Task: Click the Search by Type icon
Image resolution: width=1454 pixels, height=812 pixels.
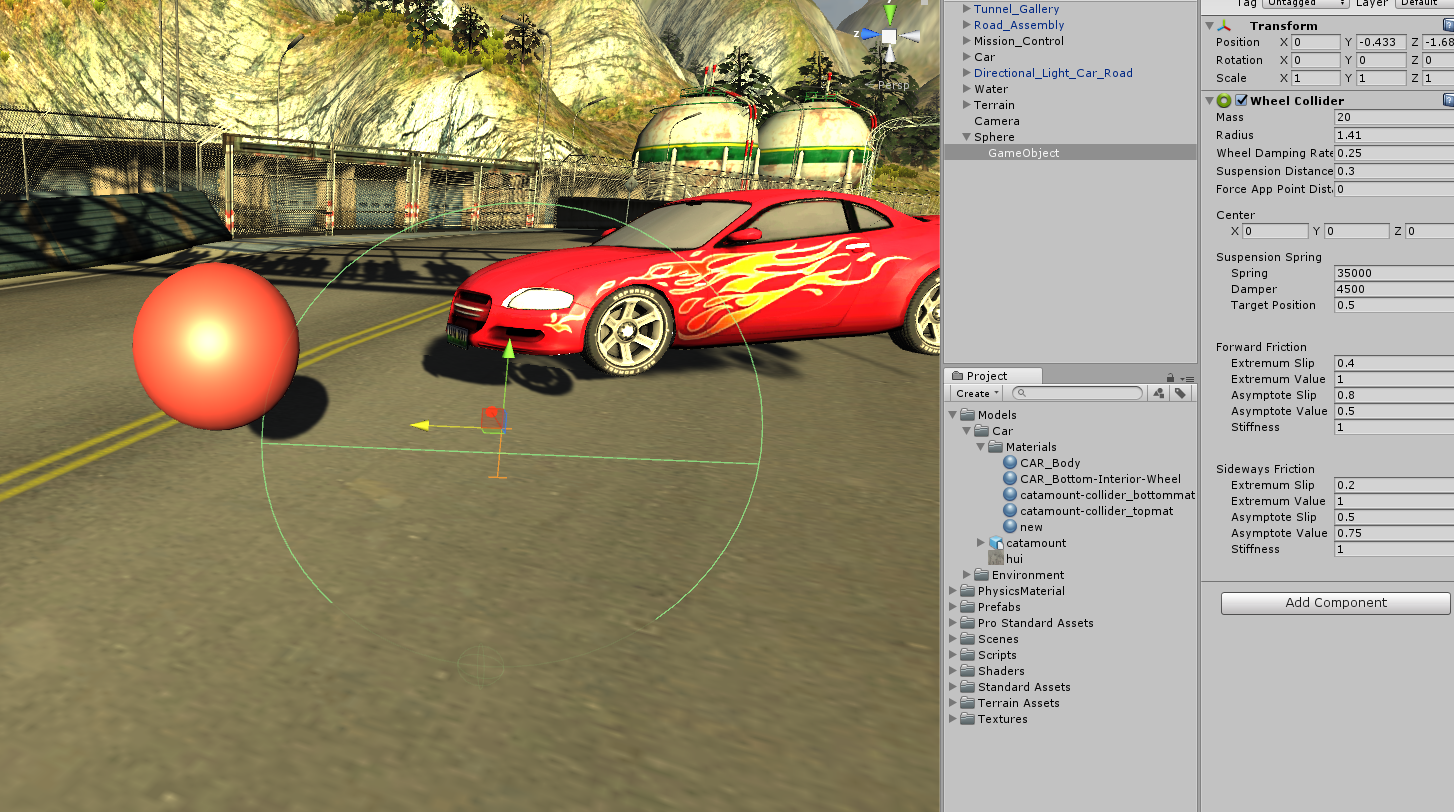Action: pyautogui.click(x=1159, y=393)
